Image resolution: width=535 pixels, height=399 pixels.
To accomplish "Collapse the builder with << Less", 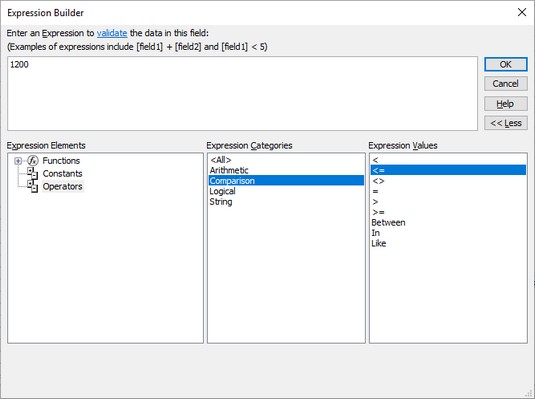I will tap(506, 123).
